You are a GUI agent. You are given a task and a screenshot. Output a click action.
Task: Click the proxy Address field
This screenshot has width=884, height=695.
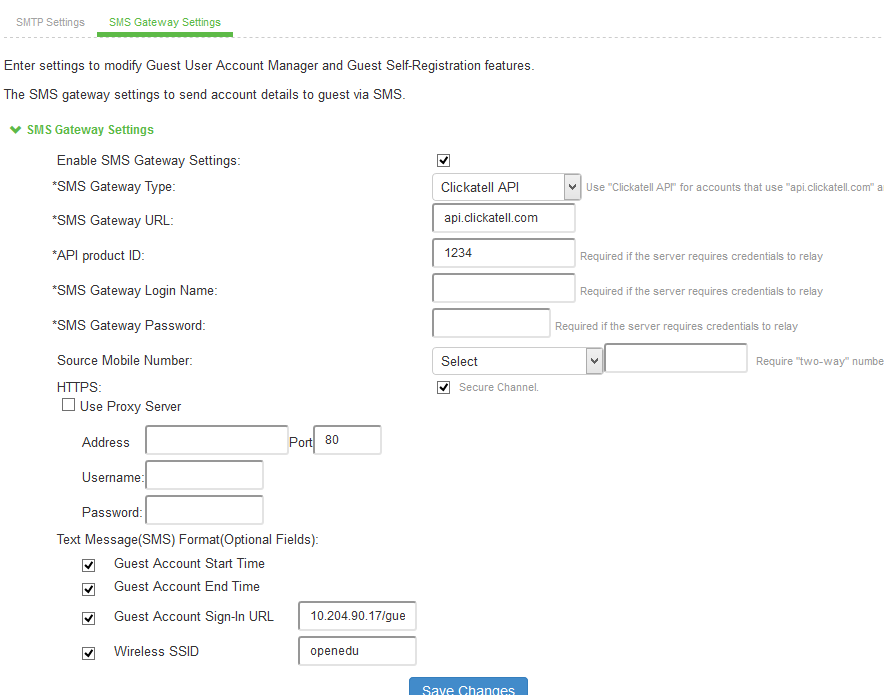coord(217,440)
